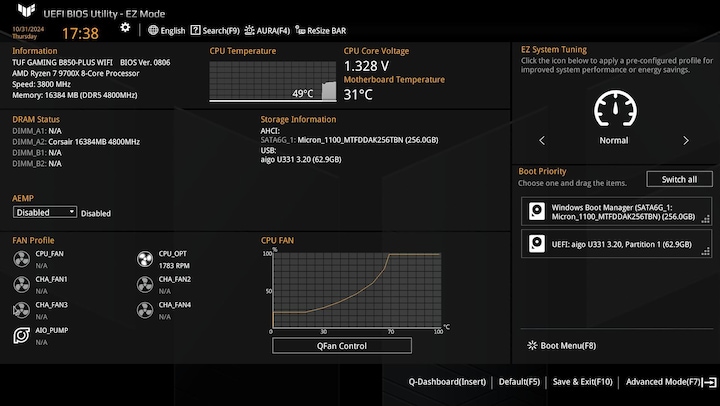The width and height of the screenshot is (720, 406).
Task: Open Search(F9) in the top bar
Action: (215, 31)
